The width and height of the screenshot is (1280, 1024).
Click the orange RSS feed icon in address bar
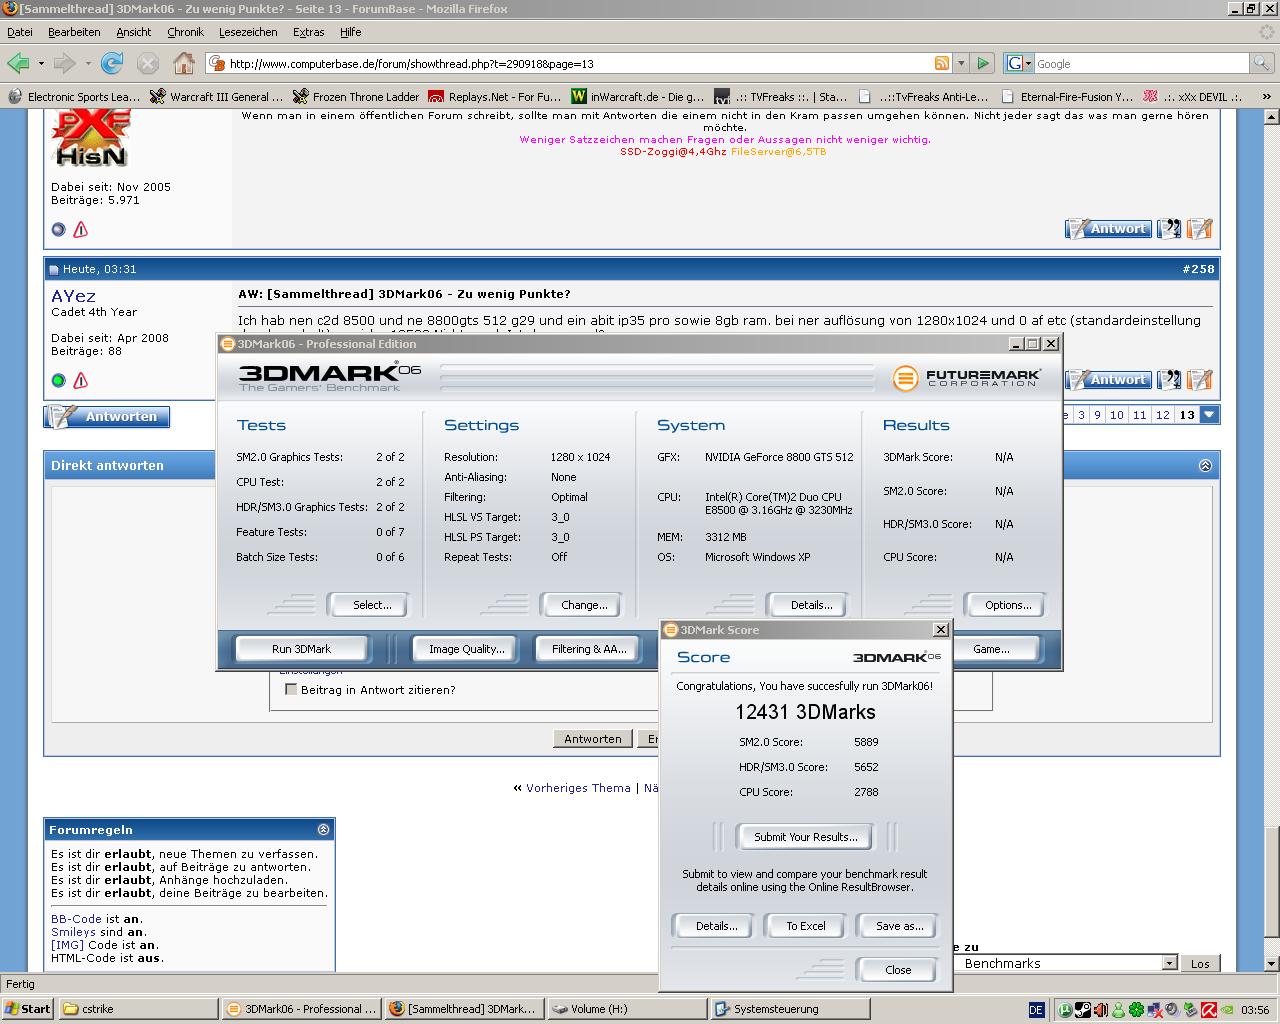[x=941, y=63]
